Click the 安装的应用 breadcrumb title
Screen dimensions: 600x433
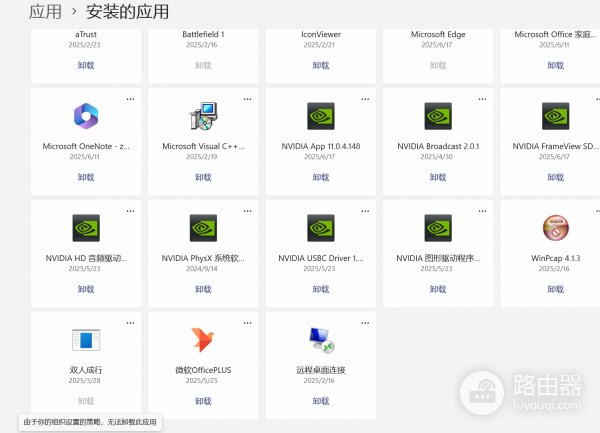tap(127, 11)
